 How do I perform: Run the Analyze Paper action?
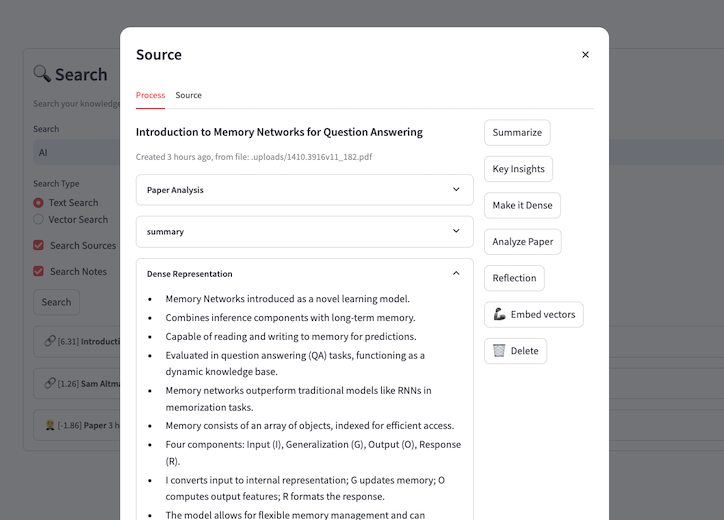(522, 242)
